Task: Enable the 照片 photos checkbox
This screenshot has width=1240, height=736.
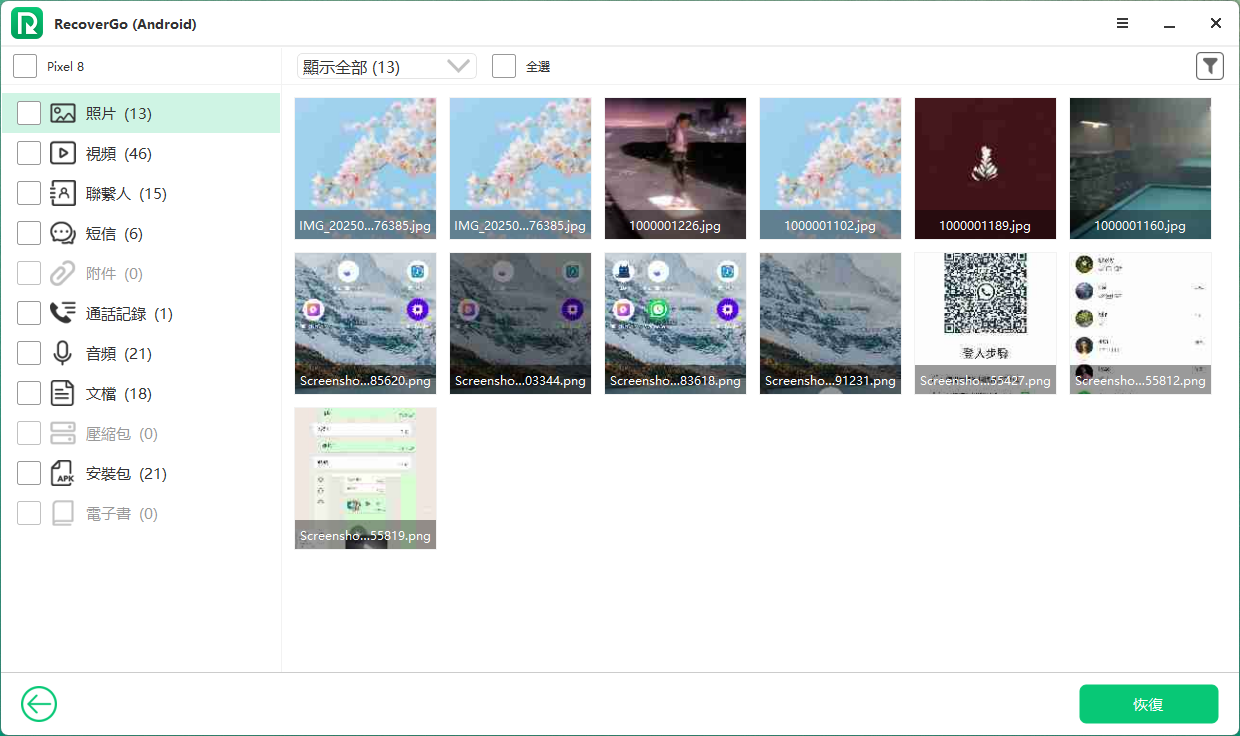Action: (29, 113)
